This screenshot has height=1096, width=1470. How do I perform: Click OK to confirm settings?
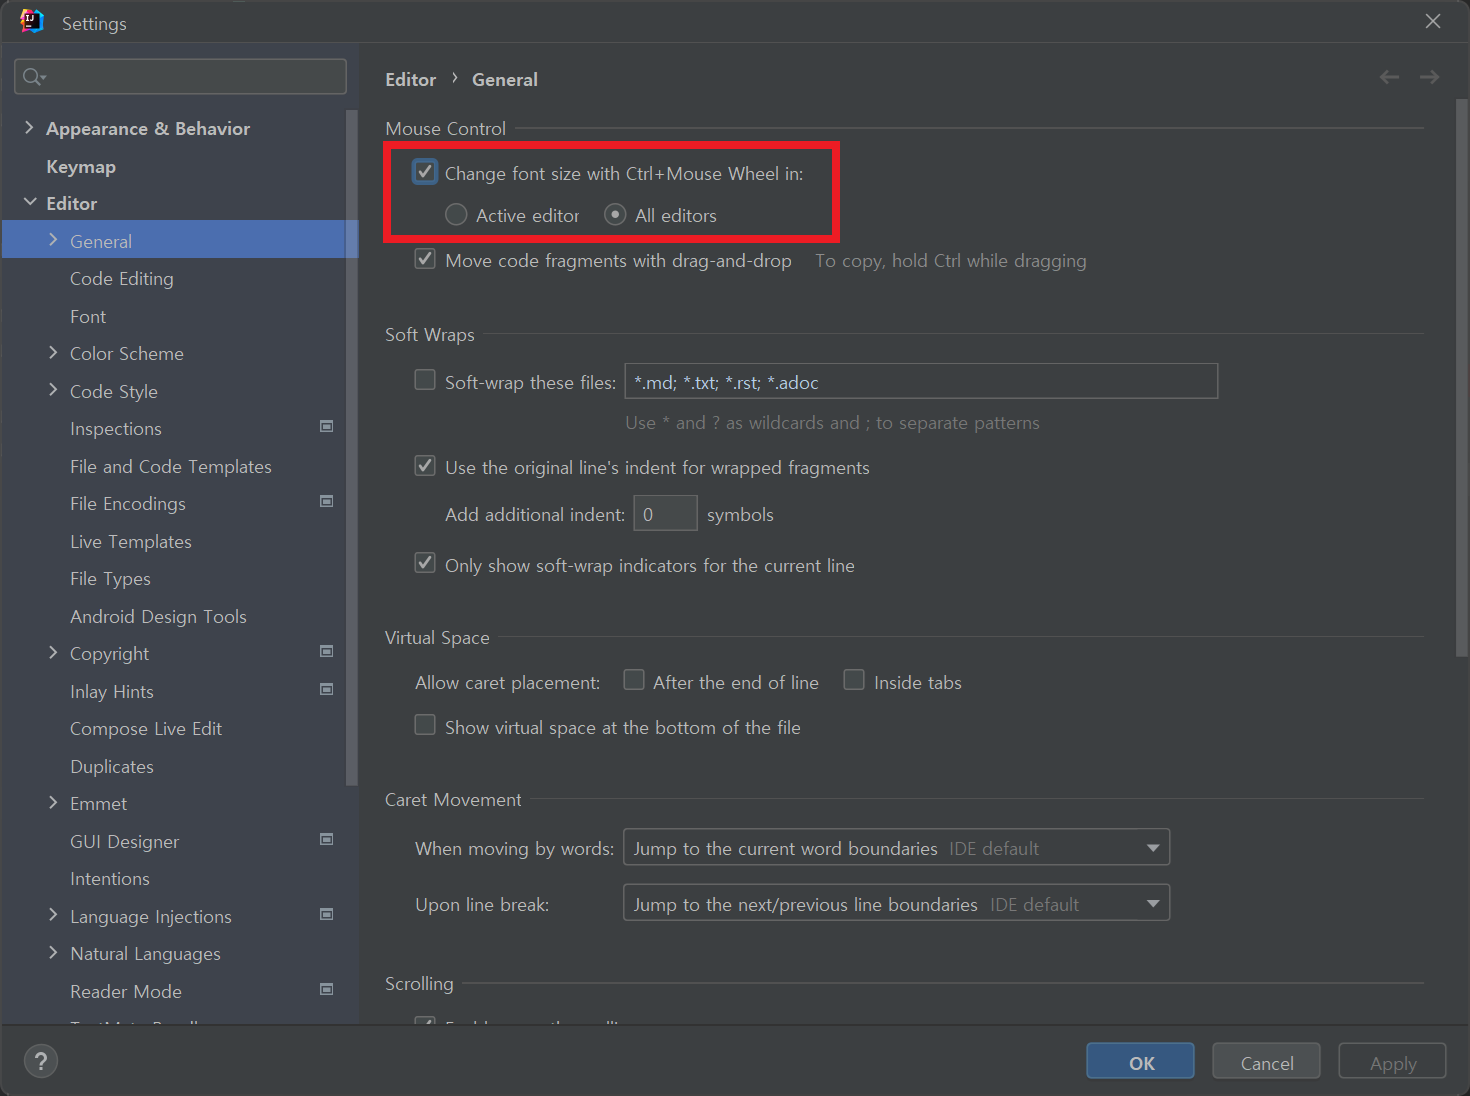(1141, 1062)
